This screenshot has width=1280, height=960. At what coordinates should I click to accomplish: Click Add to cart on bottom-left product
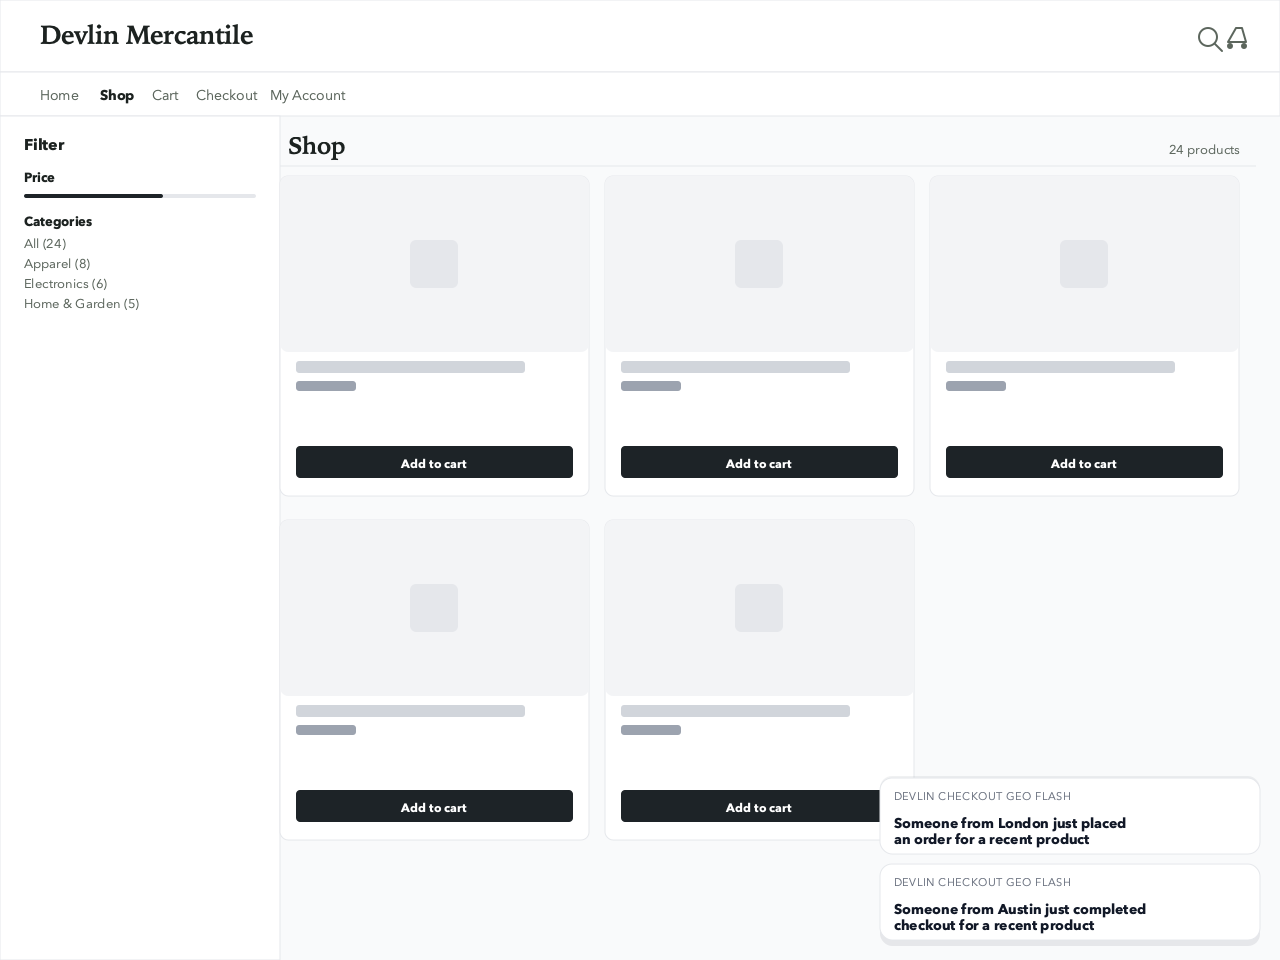point(434,806)
